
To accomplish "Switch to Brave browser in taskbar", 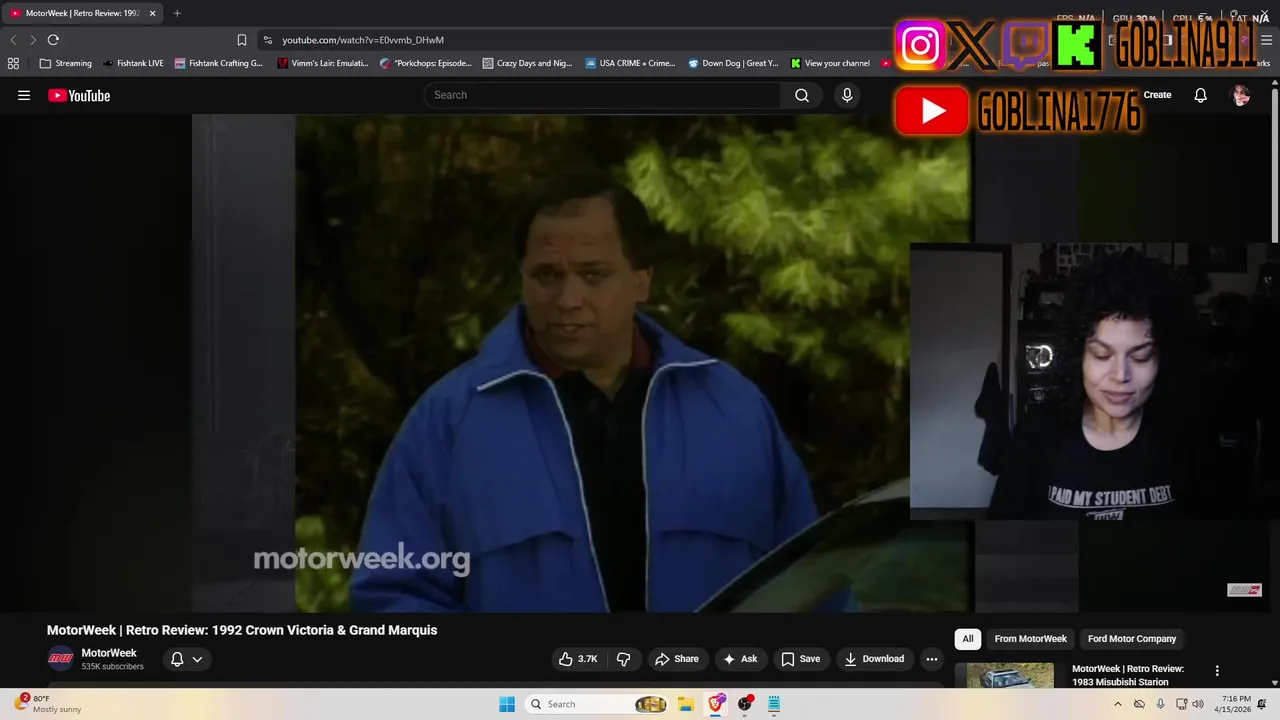I will click(716, 704).
